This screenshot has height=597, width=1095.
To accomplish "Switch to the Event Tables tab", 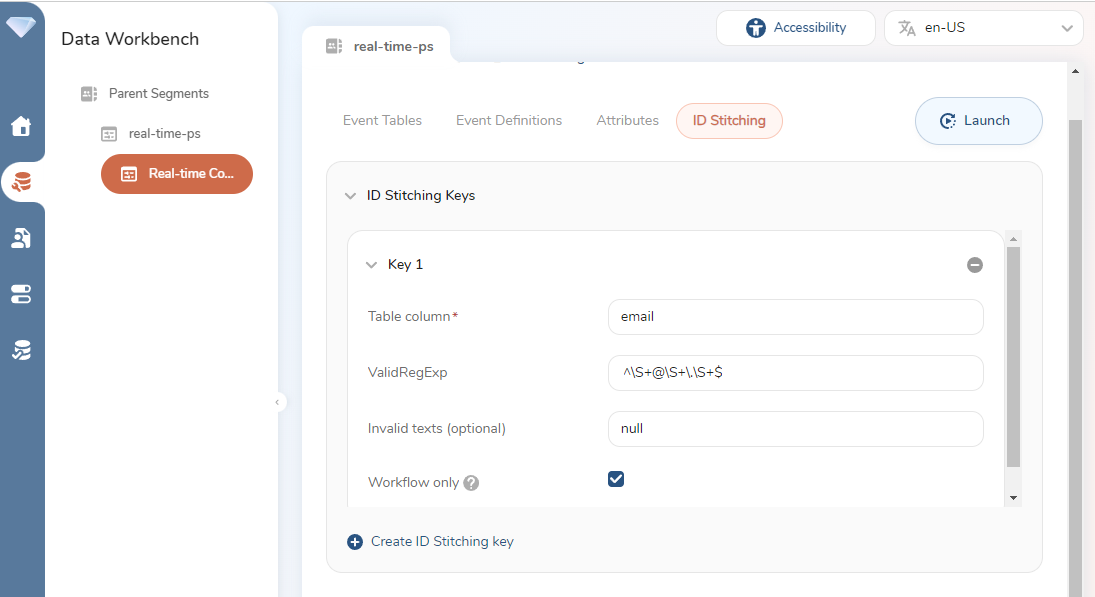I will [382, 121].
